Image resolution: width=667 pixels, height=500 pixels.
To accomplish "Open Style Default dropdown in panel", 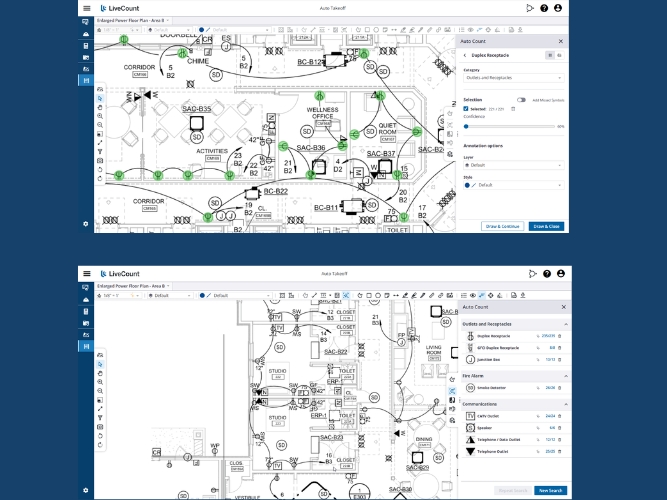I will point(513,185).
